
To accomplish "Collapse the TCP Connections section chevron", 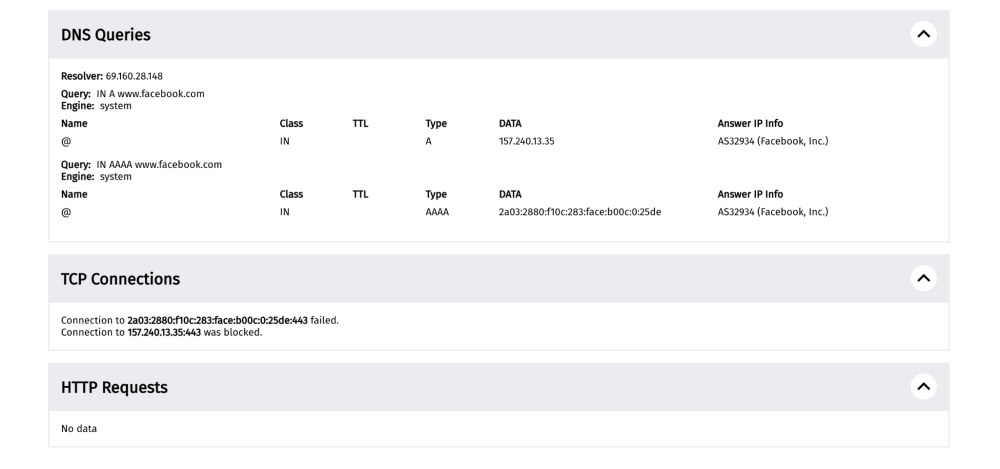I will (924, 279).
